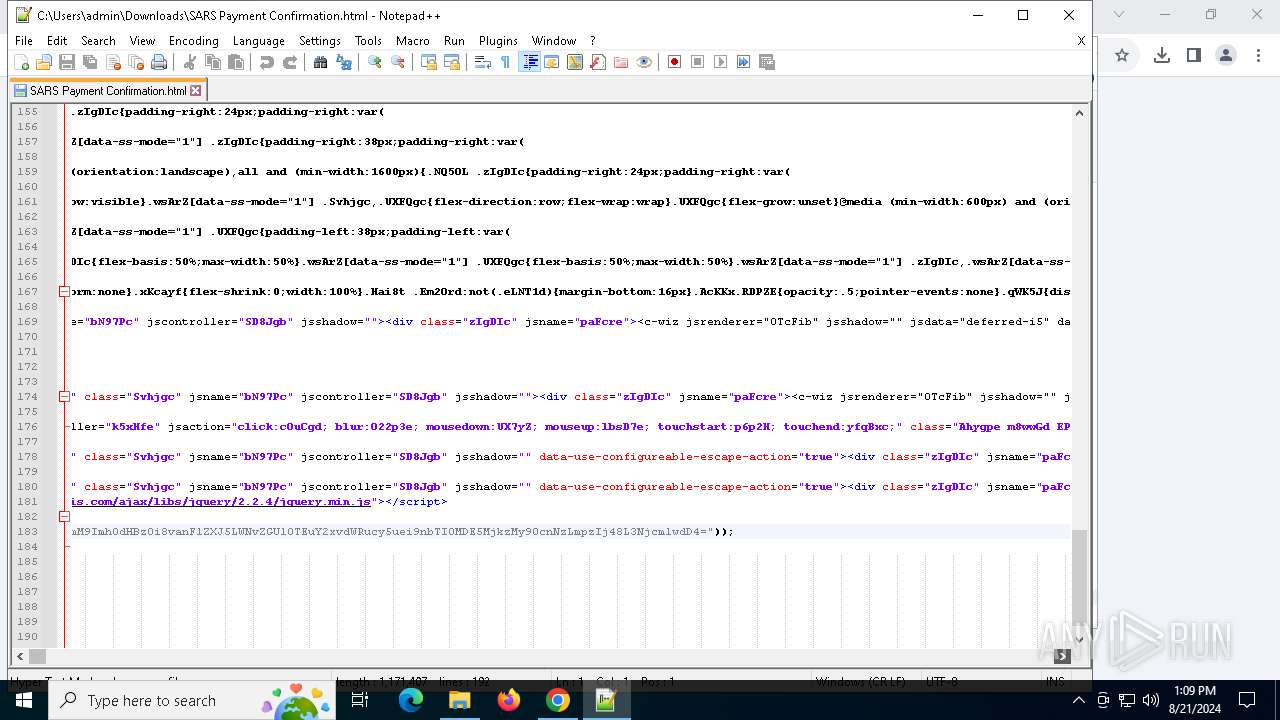Image resolution: width=1280 pixels, height=720 pixels.
Task: Click the horizontal scrollbar left arrow
Action: click(20, 656)
